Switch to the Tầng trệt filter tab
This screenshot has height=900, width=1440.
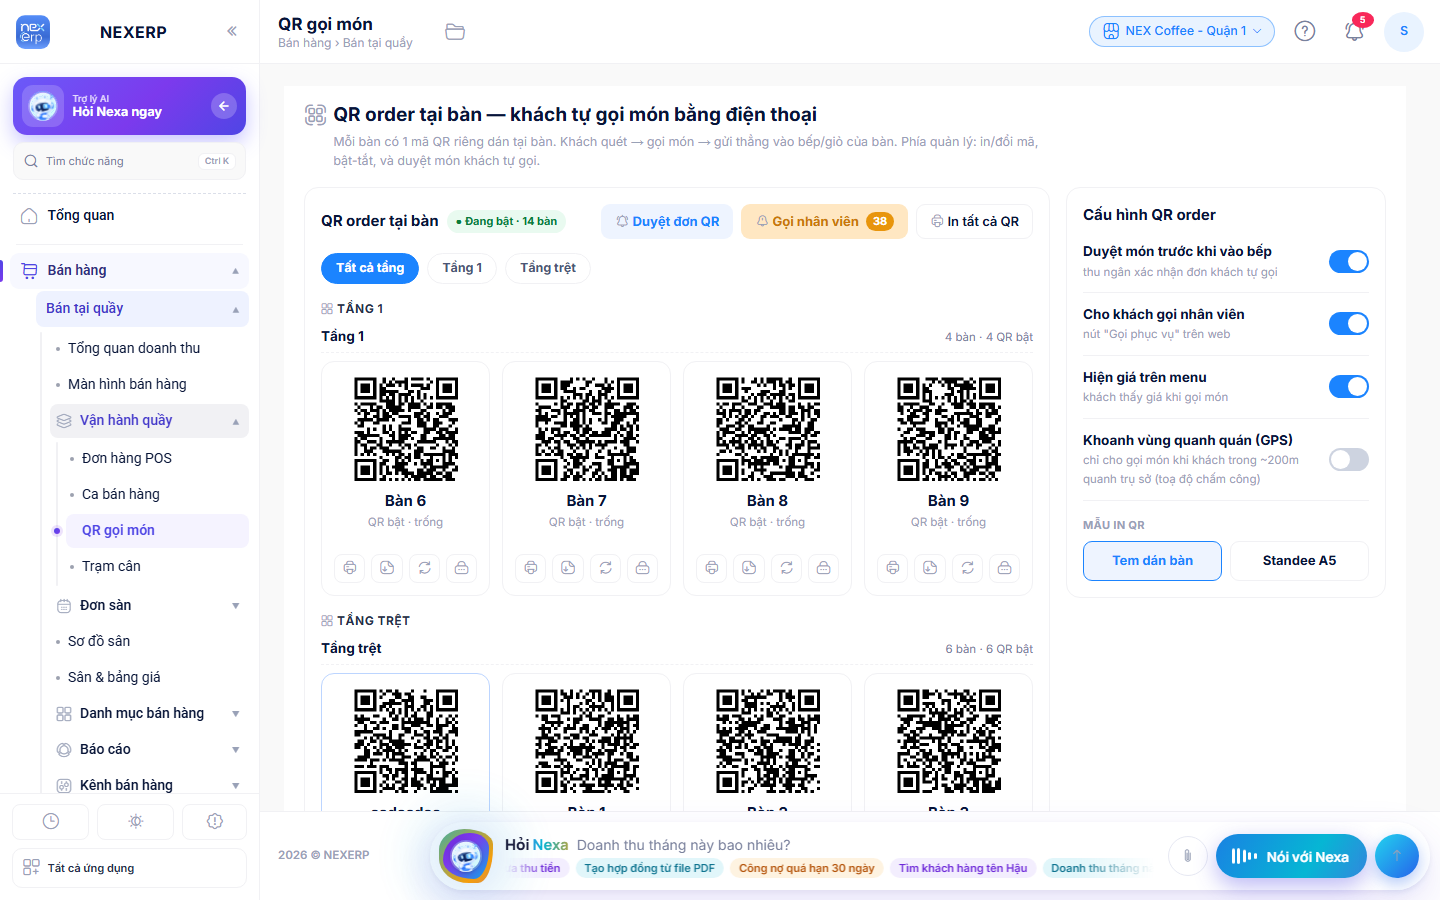[x=548, y=268]
